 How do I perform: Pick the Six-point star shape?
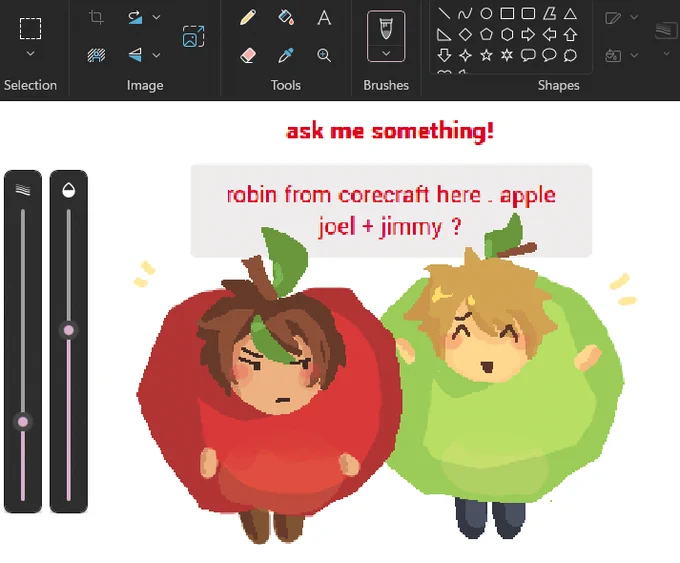(x=507, y=55)
